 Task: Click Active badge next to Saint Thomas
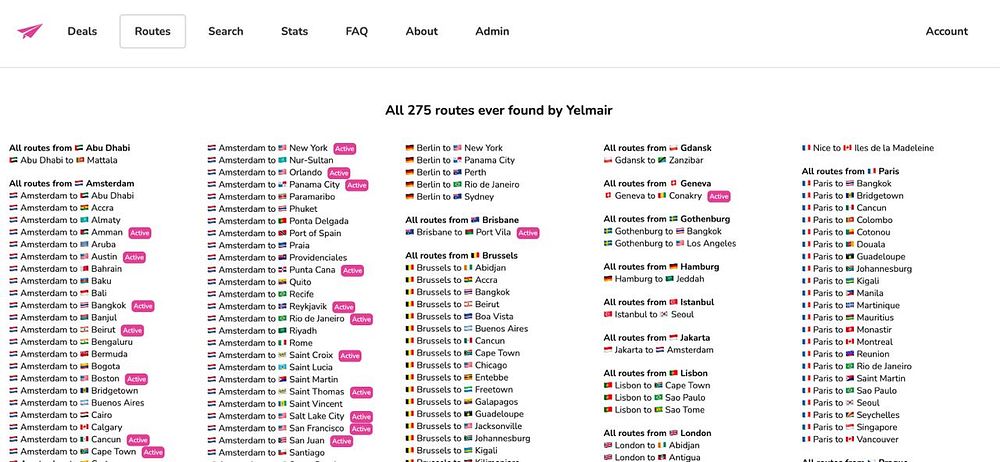tap(361, 392)
